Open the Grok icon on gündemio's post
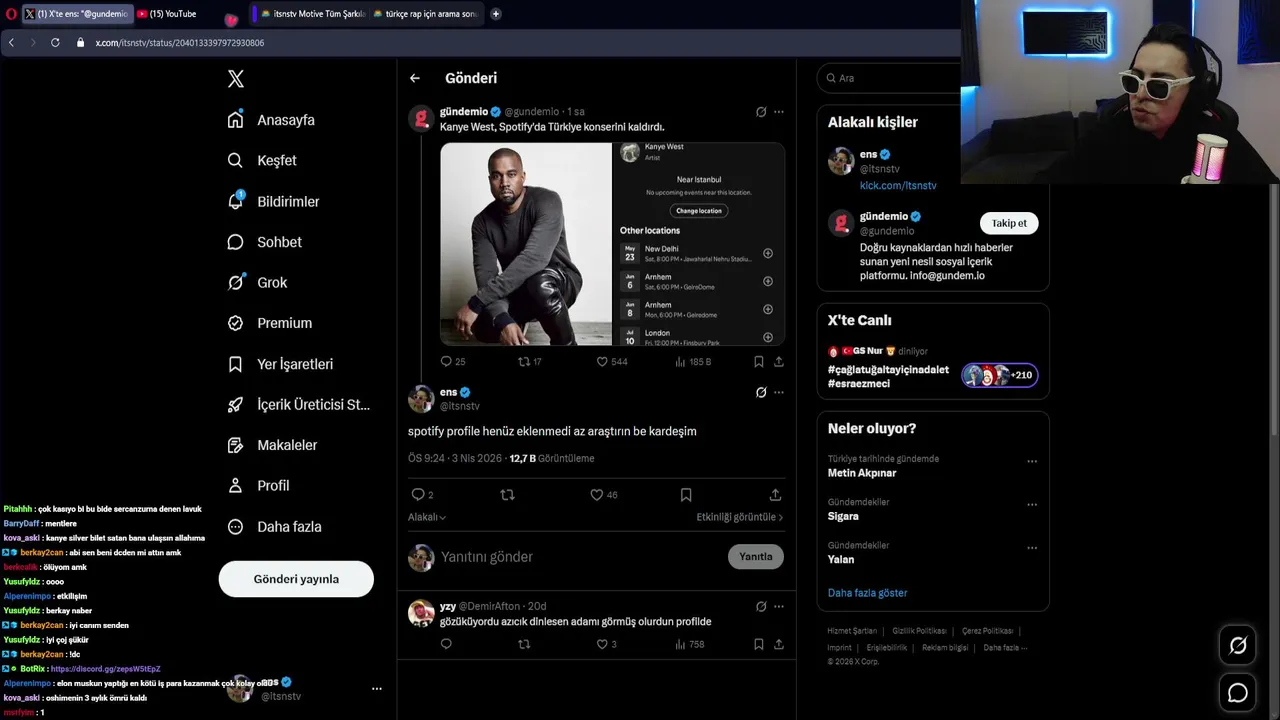The width and height of the screenshot is (1280, 720). click(761, 112)
